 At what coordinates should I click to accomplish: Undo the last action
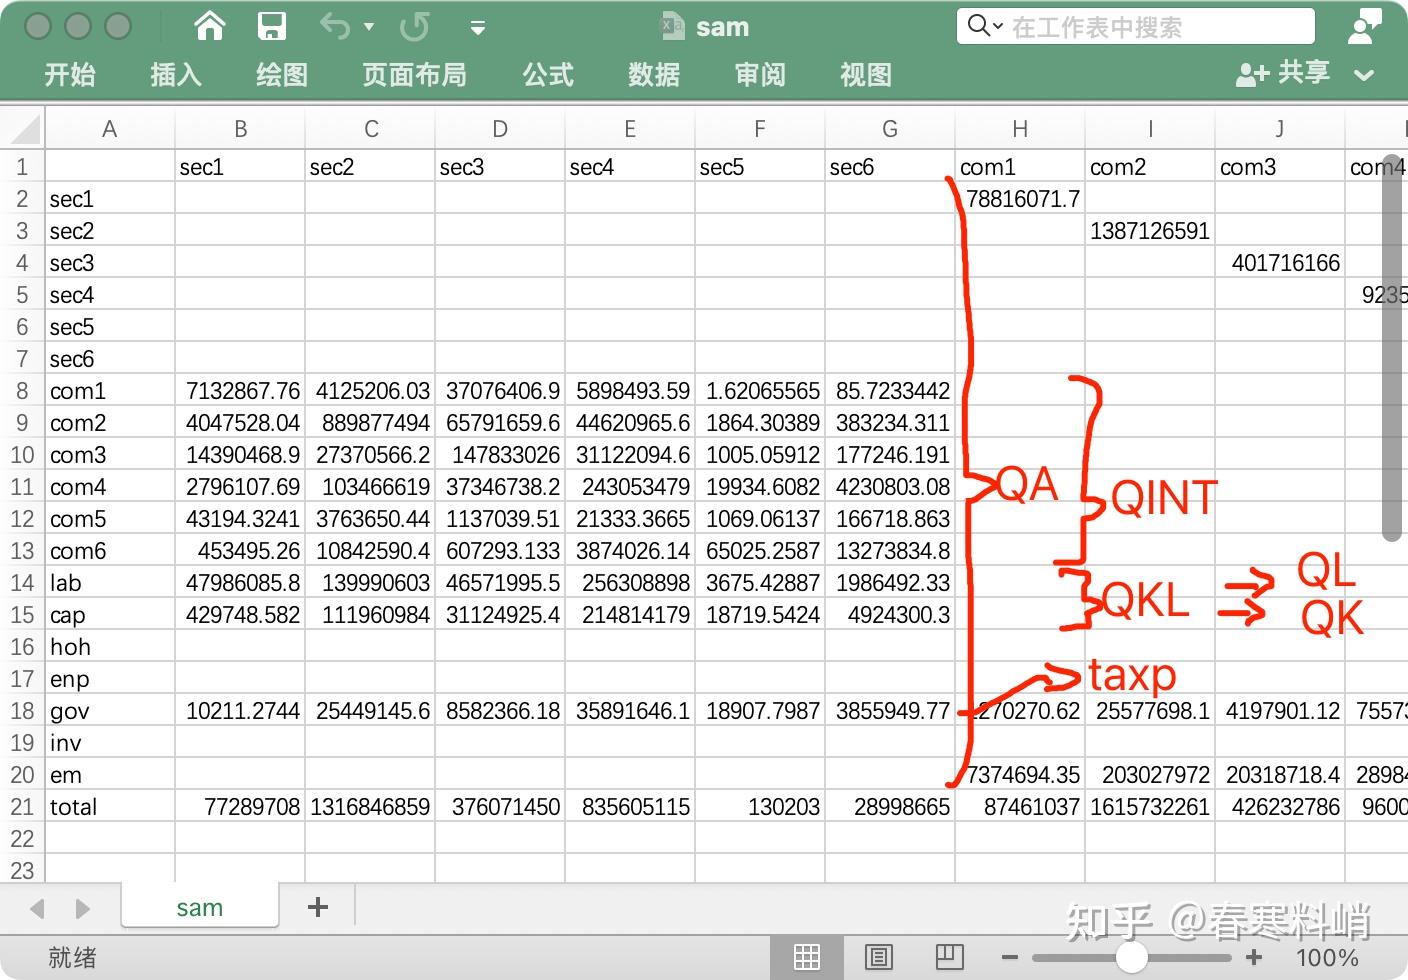[335, 26]
